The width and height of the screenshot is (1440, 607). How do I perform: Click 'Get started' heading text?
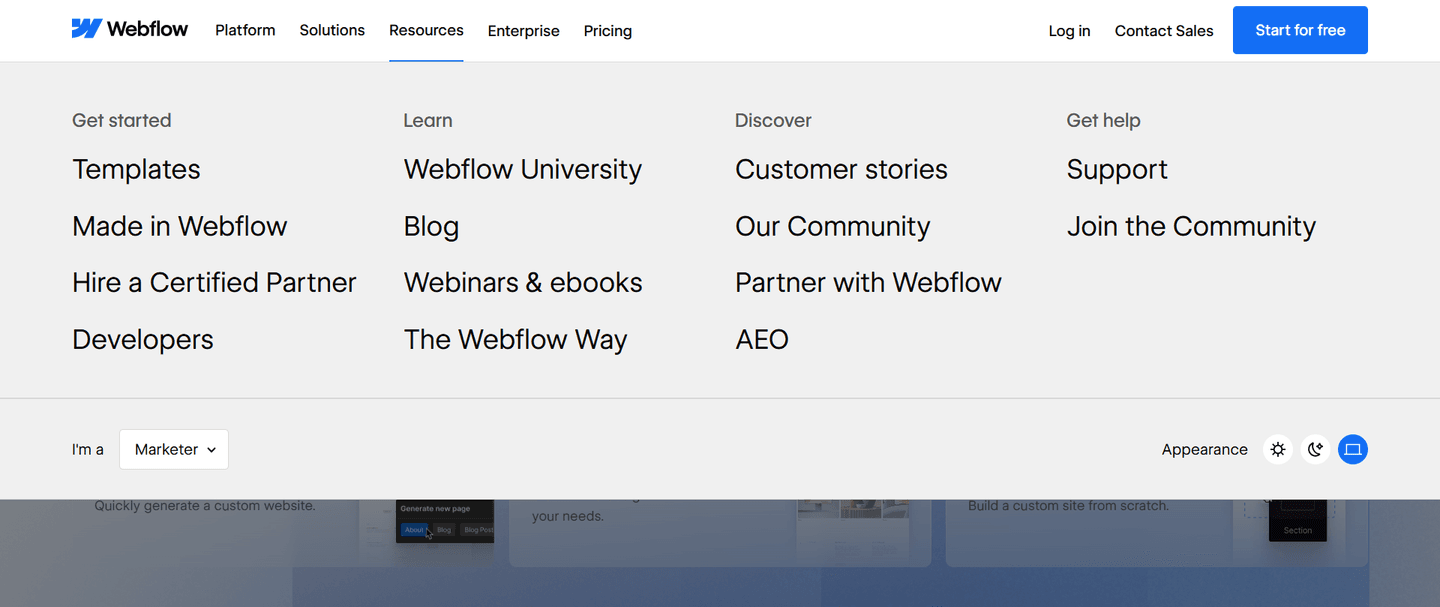click(x=122, y=121)
